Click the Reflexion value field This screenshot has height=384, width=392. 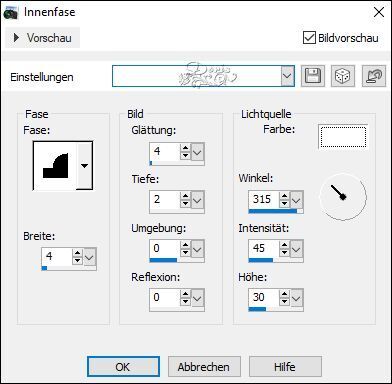point(165,298)
